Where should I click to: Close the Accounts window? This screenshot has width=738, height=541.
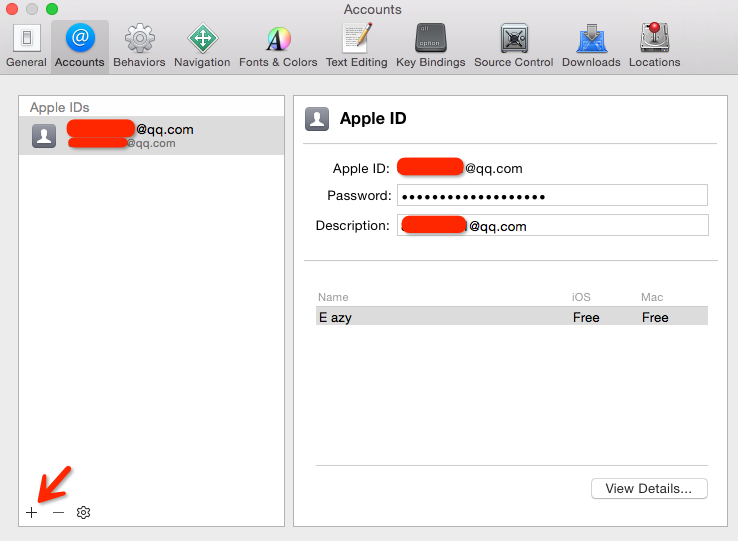[x=12, y=9]
